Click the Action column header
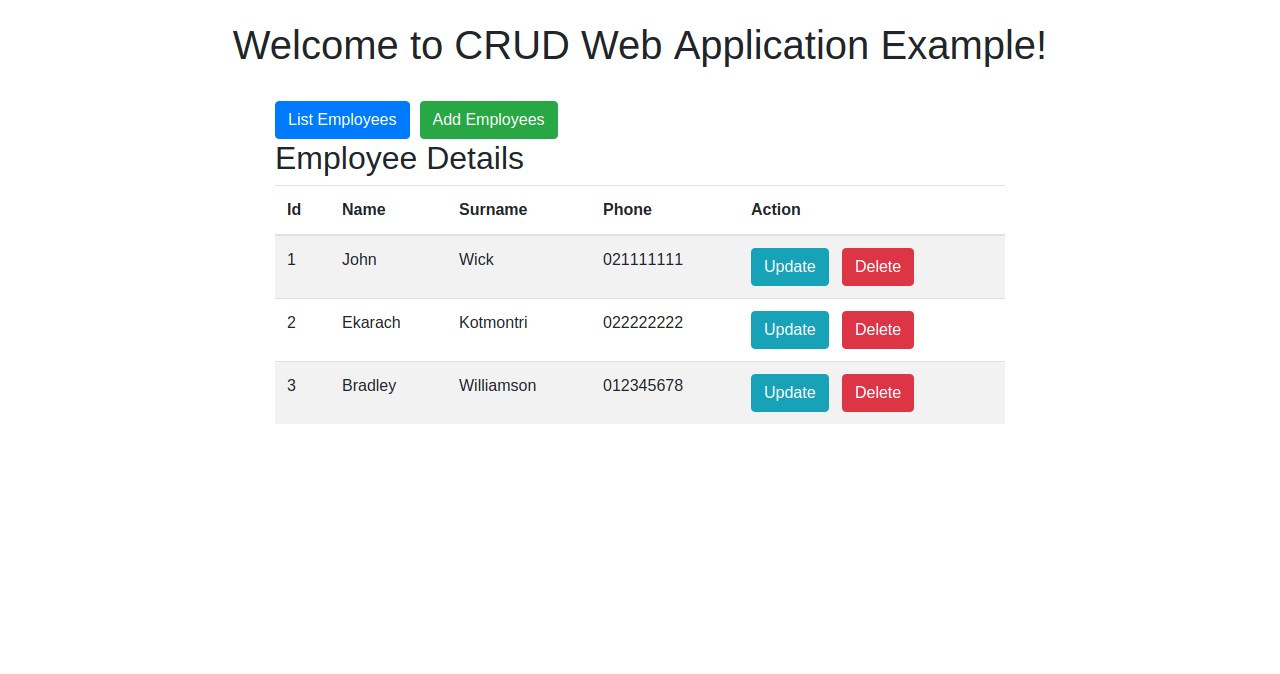This screenshot has width=1280, height=674. click(x=776, y=209)
